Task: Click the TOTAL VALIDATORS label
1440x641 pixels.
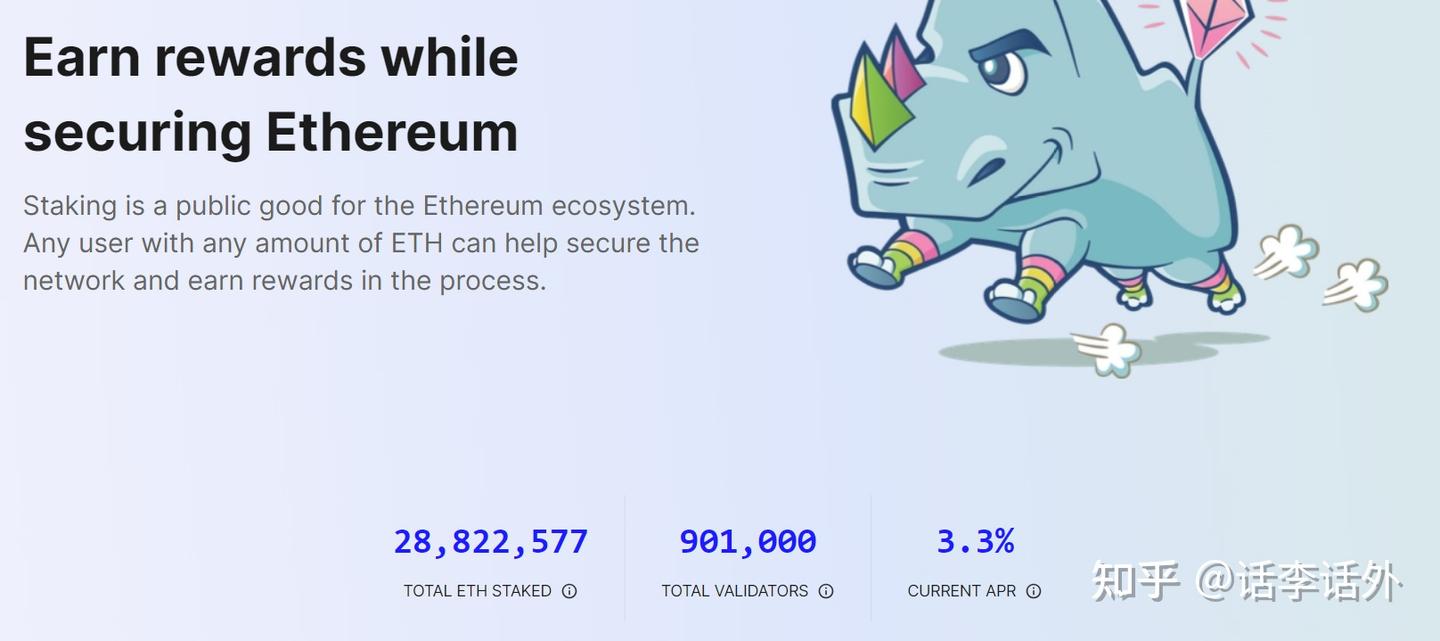Action: click(x=734, y=591)
